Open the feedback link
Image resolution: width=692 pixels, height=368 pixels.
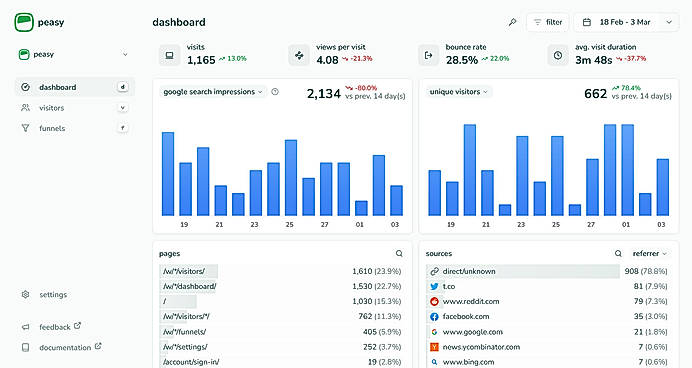click(x=51, y=327)
